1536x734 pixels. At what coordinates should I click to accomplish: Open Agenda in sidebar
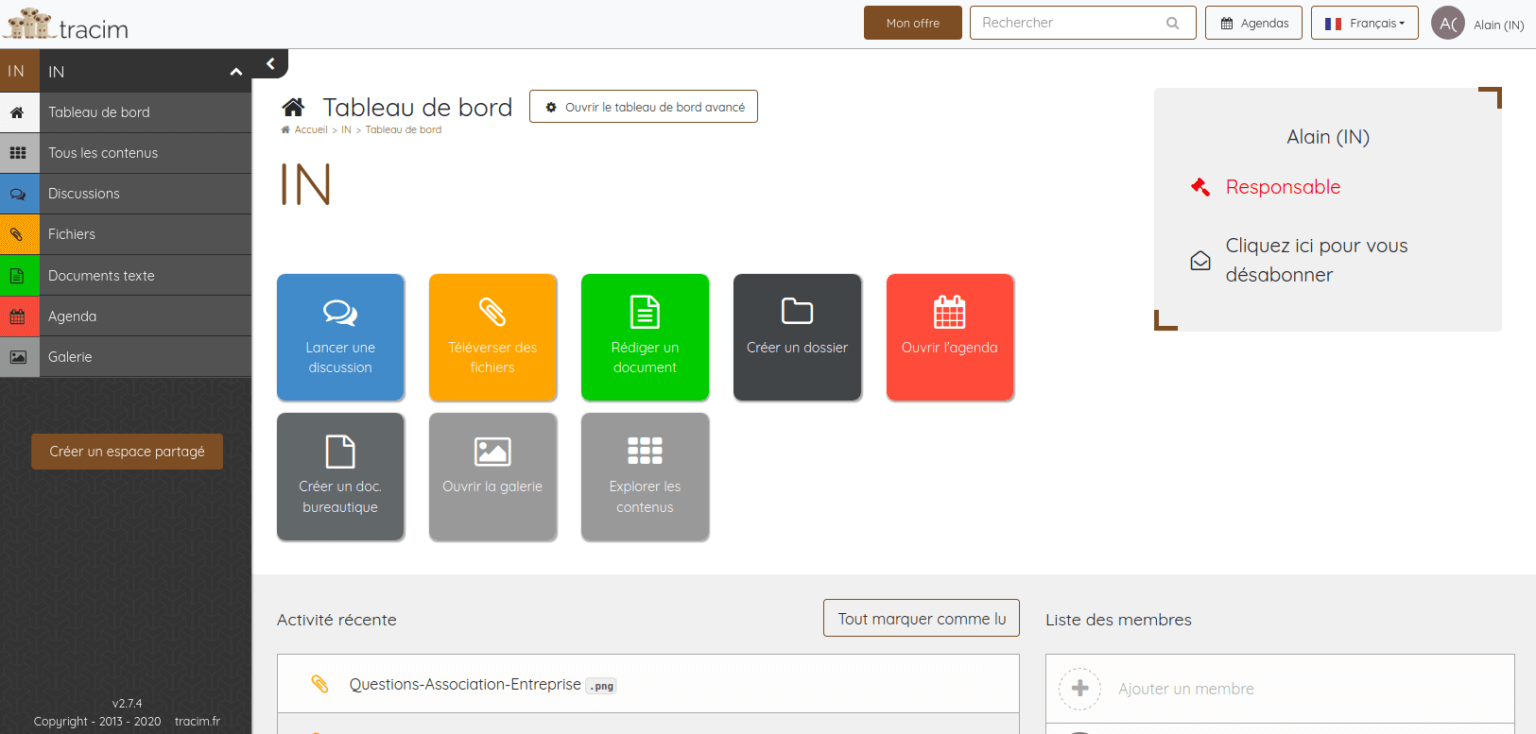[126, 316]
